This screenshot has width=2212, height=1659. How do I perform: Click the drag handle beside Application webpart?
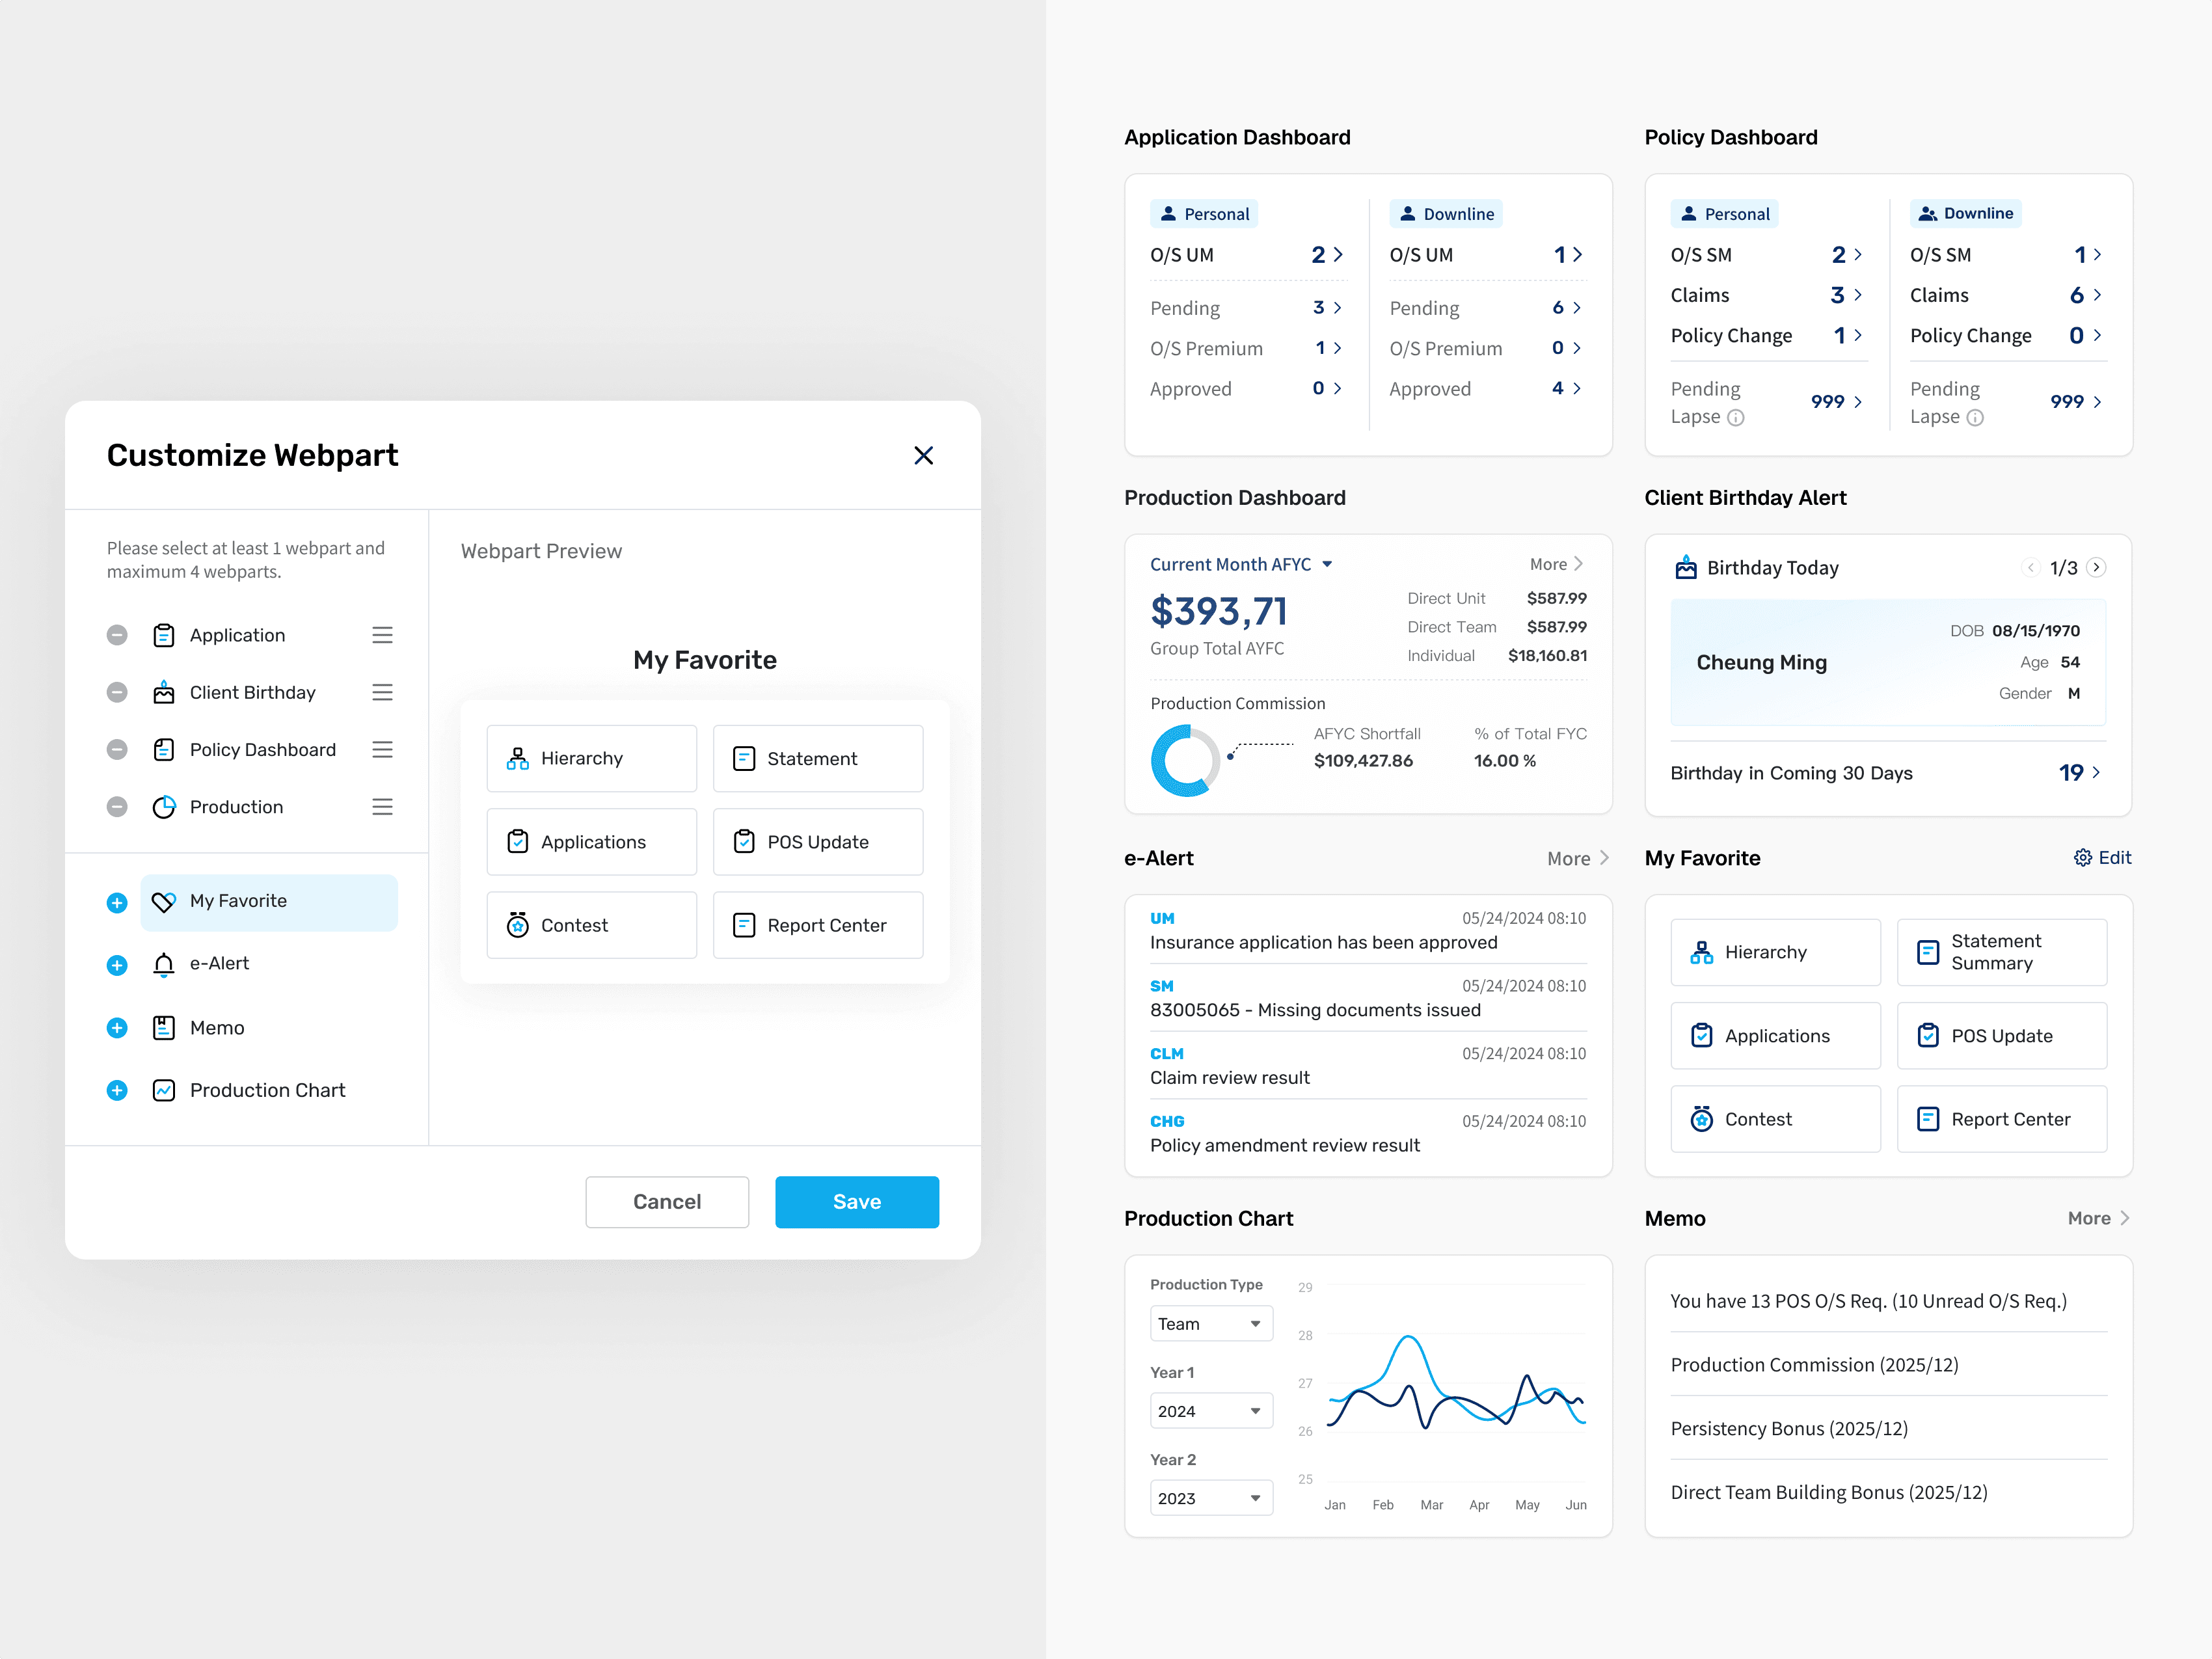(382, 635)
